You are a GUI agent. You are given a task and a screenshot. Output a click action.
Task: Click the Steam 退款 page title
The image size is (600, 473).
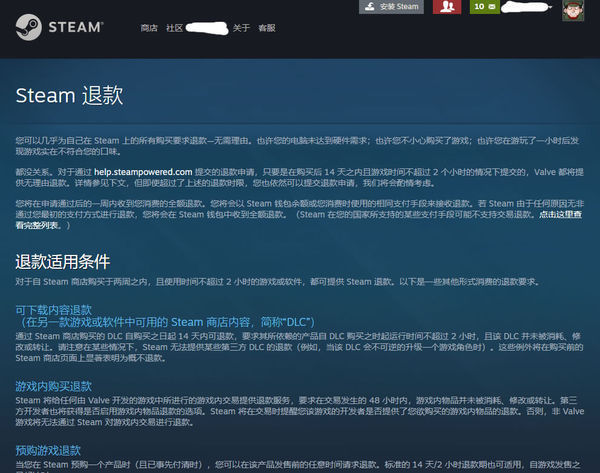[x=69, y=95]
